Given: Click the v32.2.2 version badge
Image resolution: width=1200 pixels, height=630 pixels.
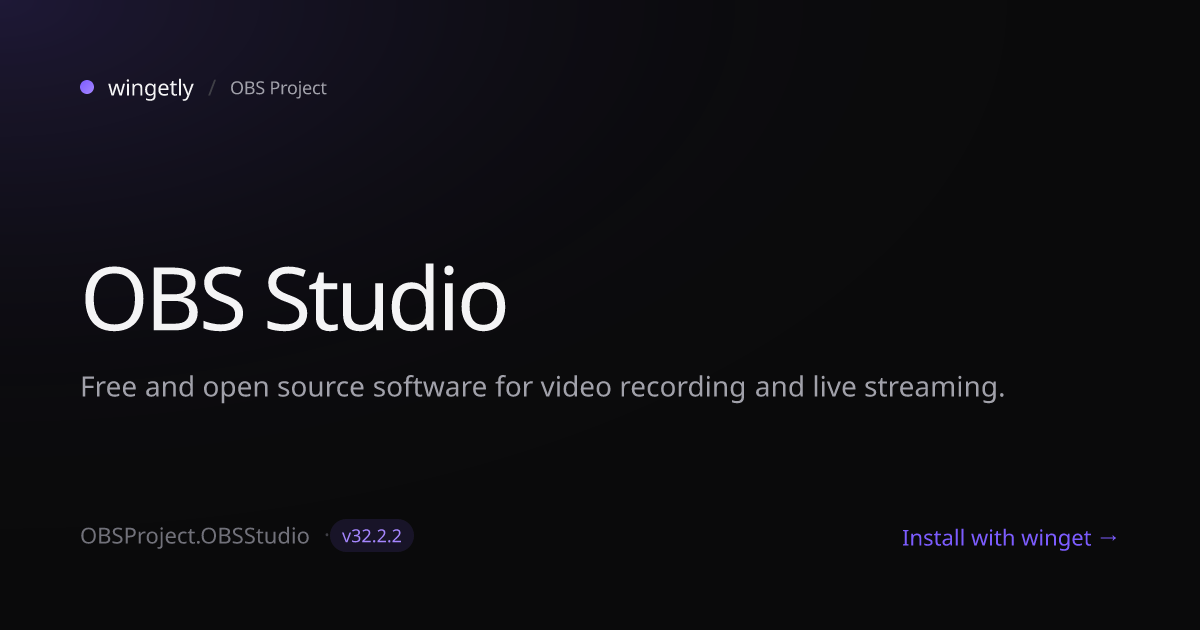Looking at the screenshot, I should tap(372, 536).
